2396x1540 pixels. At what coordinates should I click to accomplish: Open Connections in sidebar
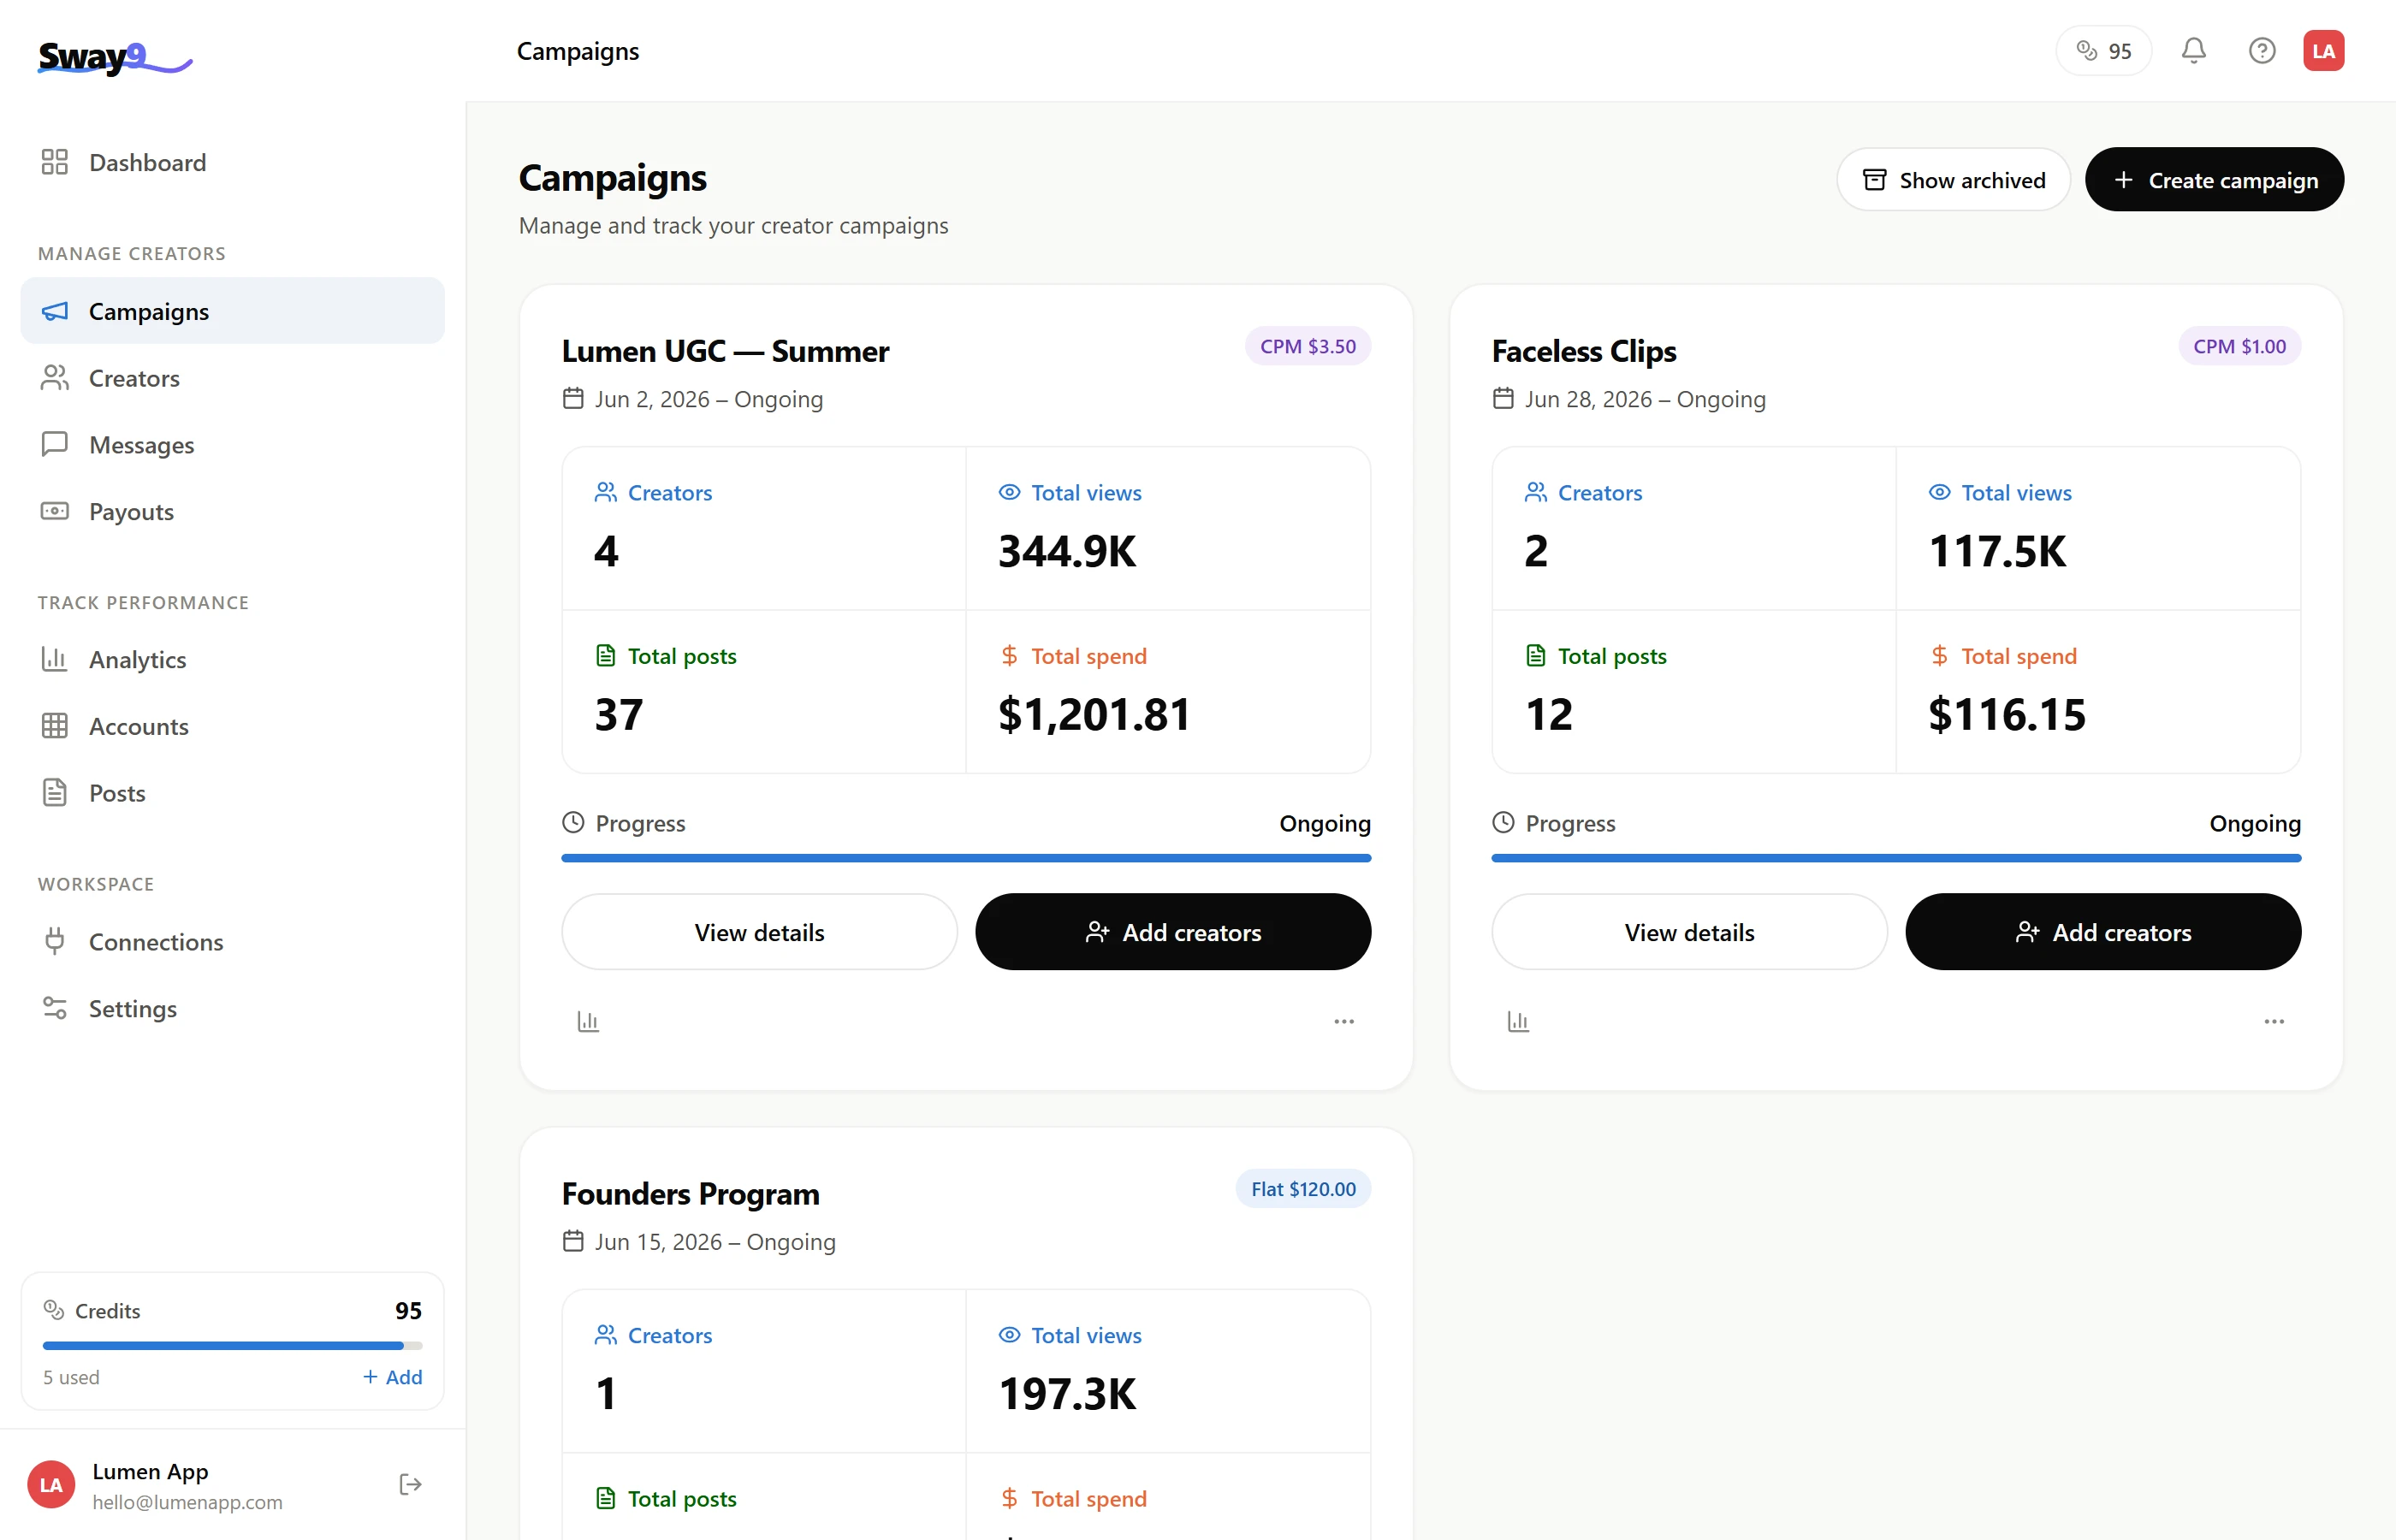point(232,942)
